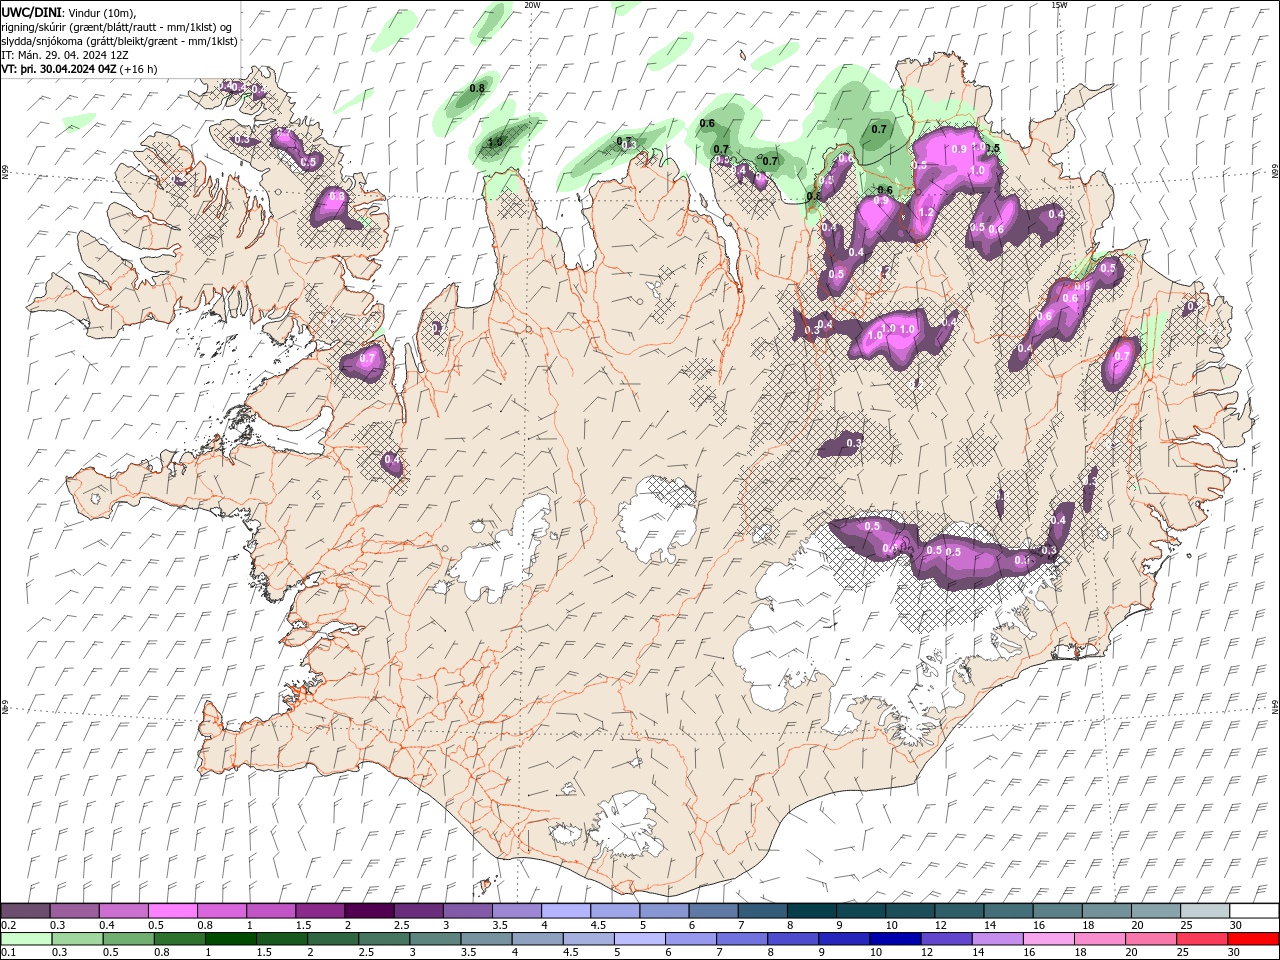Image resolution: width=1280 pixels, height=960 pixels.
Task: Click the '20W' longitude label
Action: click(x=532, y=5)
